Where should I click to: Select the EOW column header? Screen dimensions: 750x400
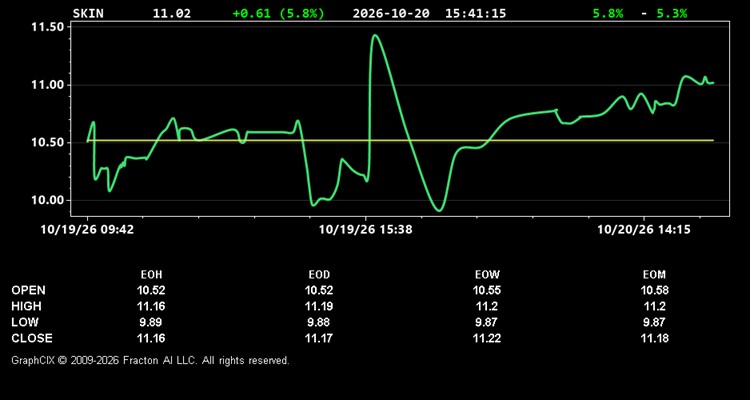(487, 275)
